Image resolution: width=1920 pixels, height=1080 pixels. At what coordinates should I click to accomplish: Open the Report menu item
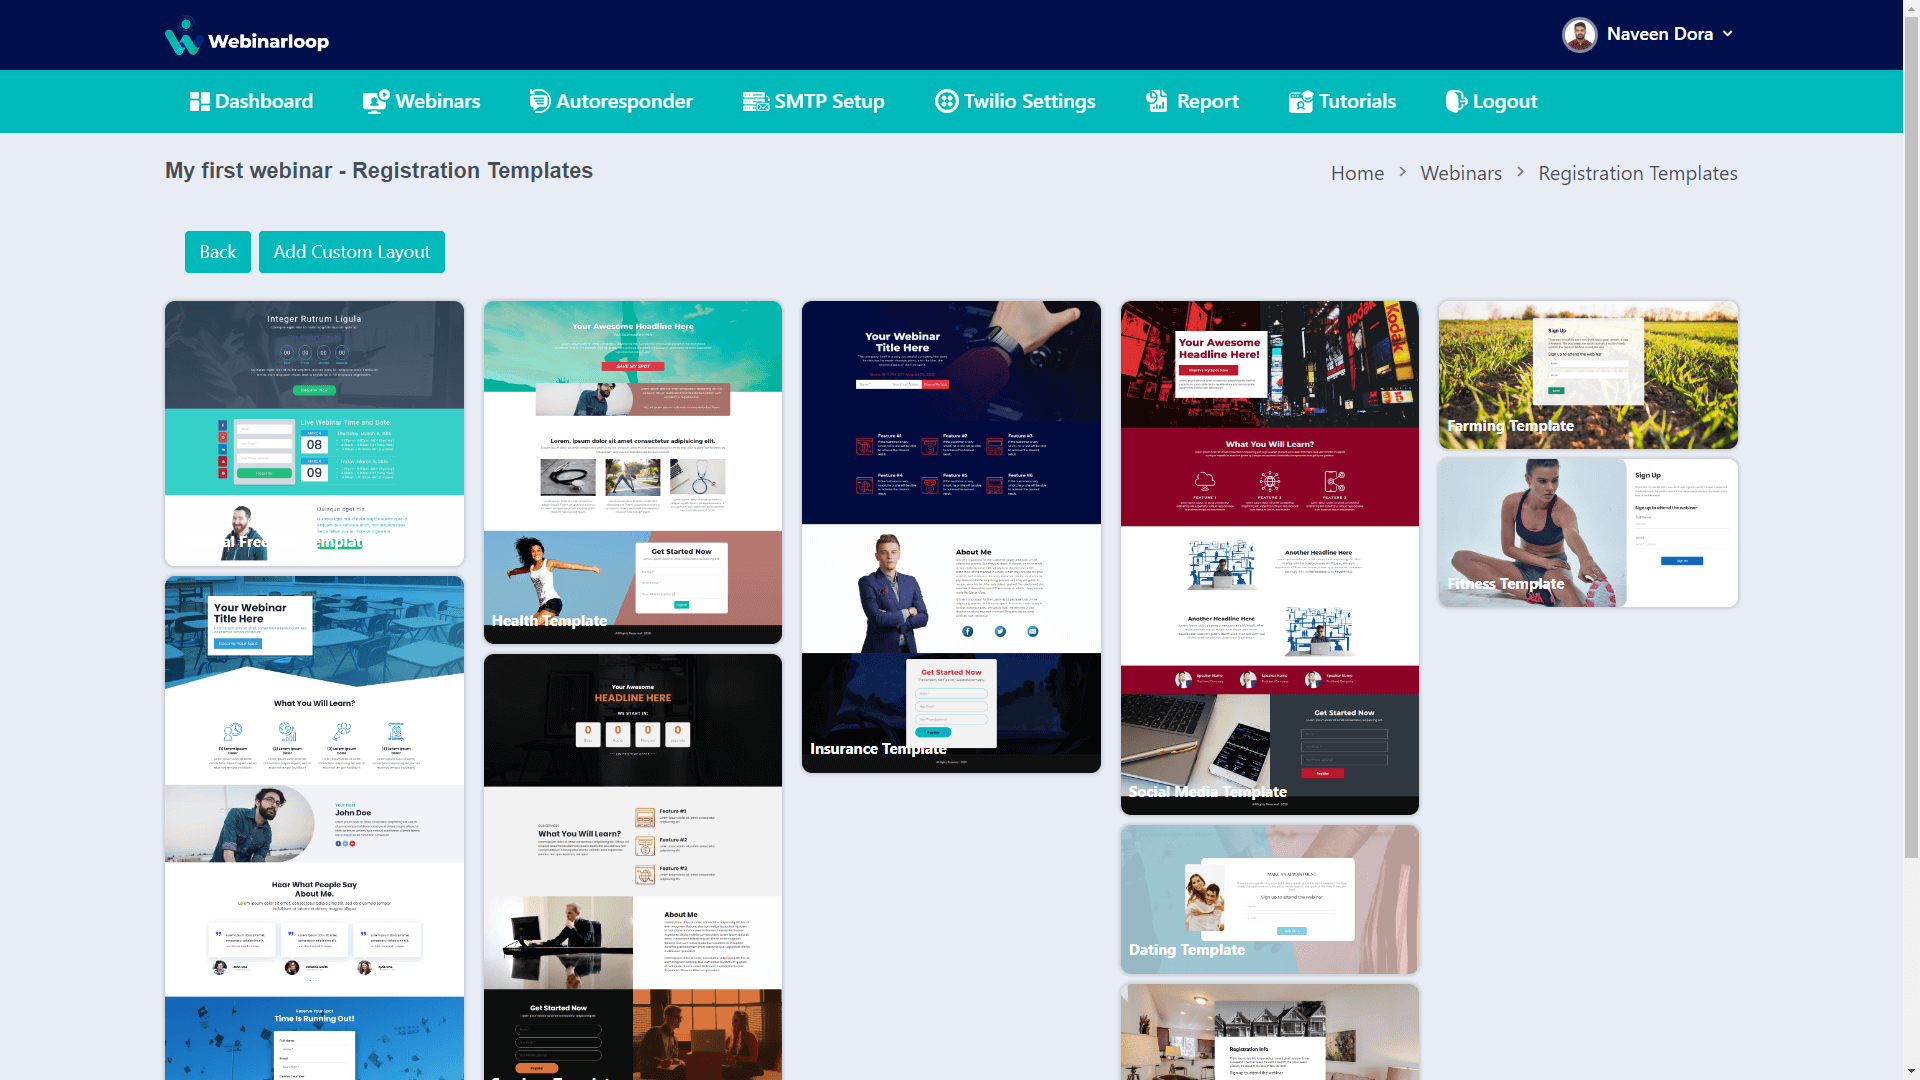click(1207, 101)
